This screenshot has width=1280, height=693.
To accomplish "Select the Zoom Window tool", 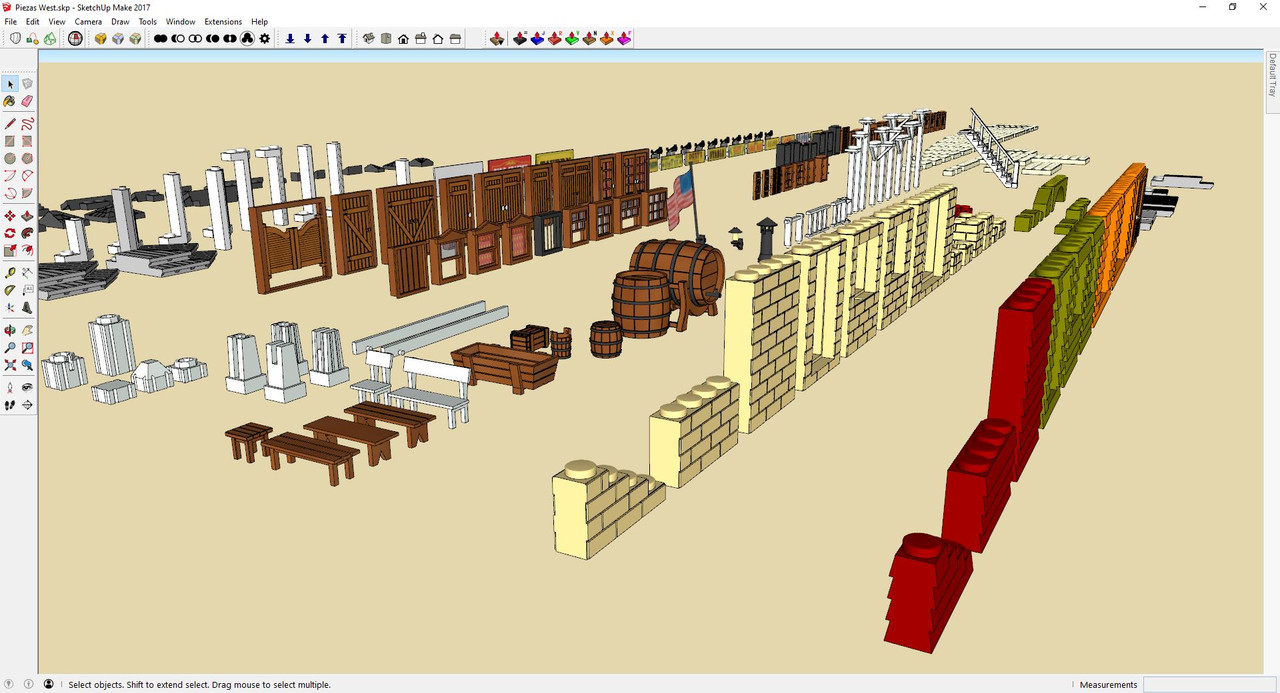I will coord(27,348).
